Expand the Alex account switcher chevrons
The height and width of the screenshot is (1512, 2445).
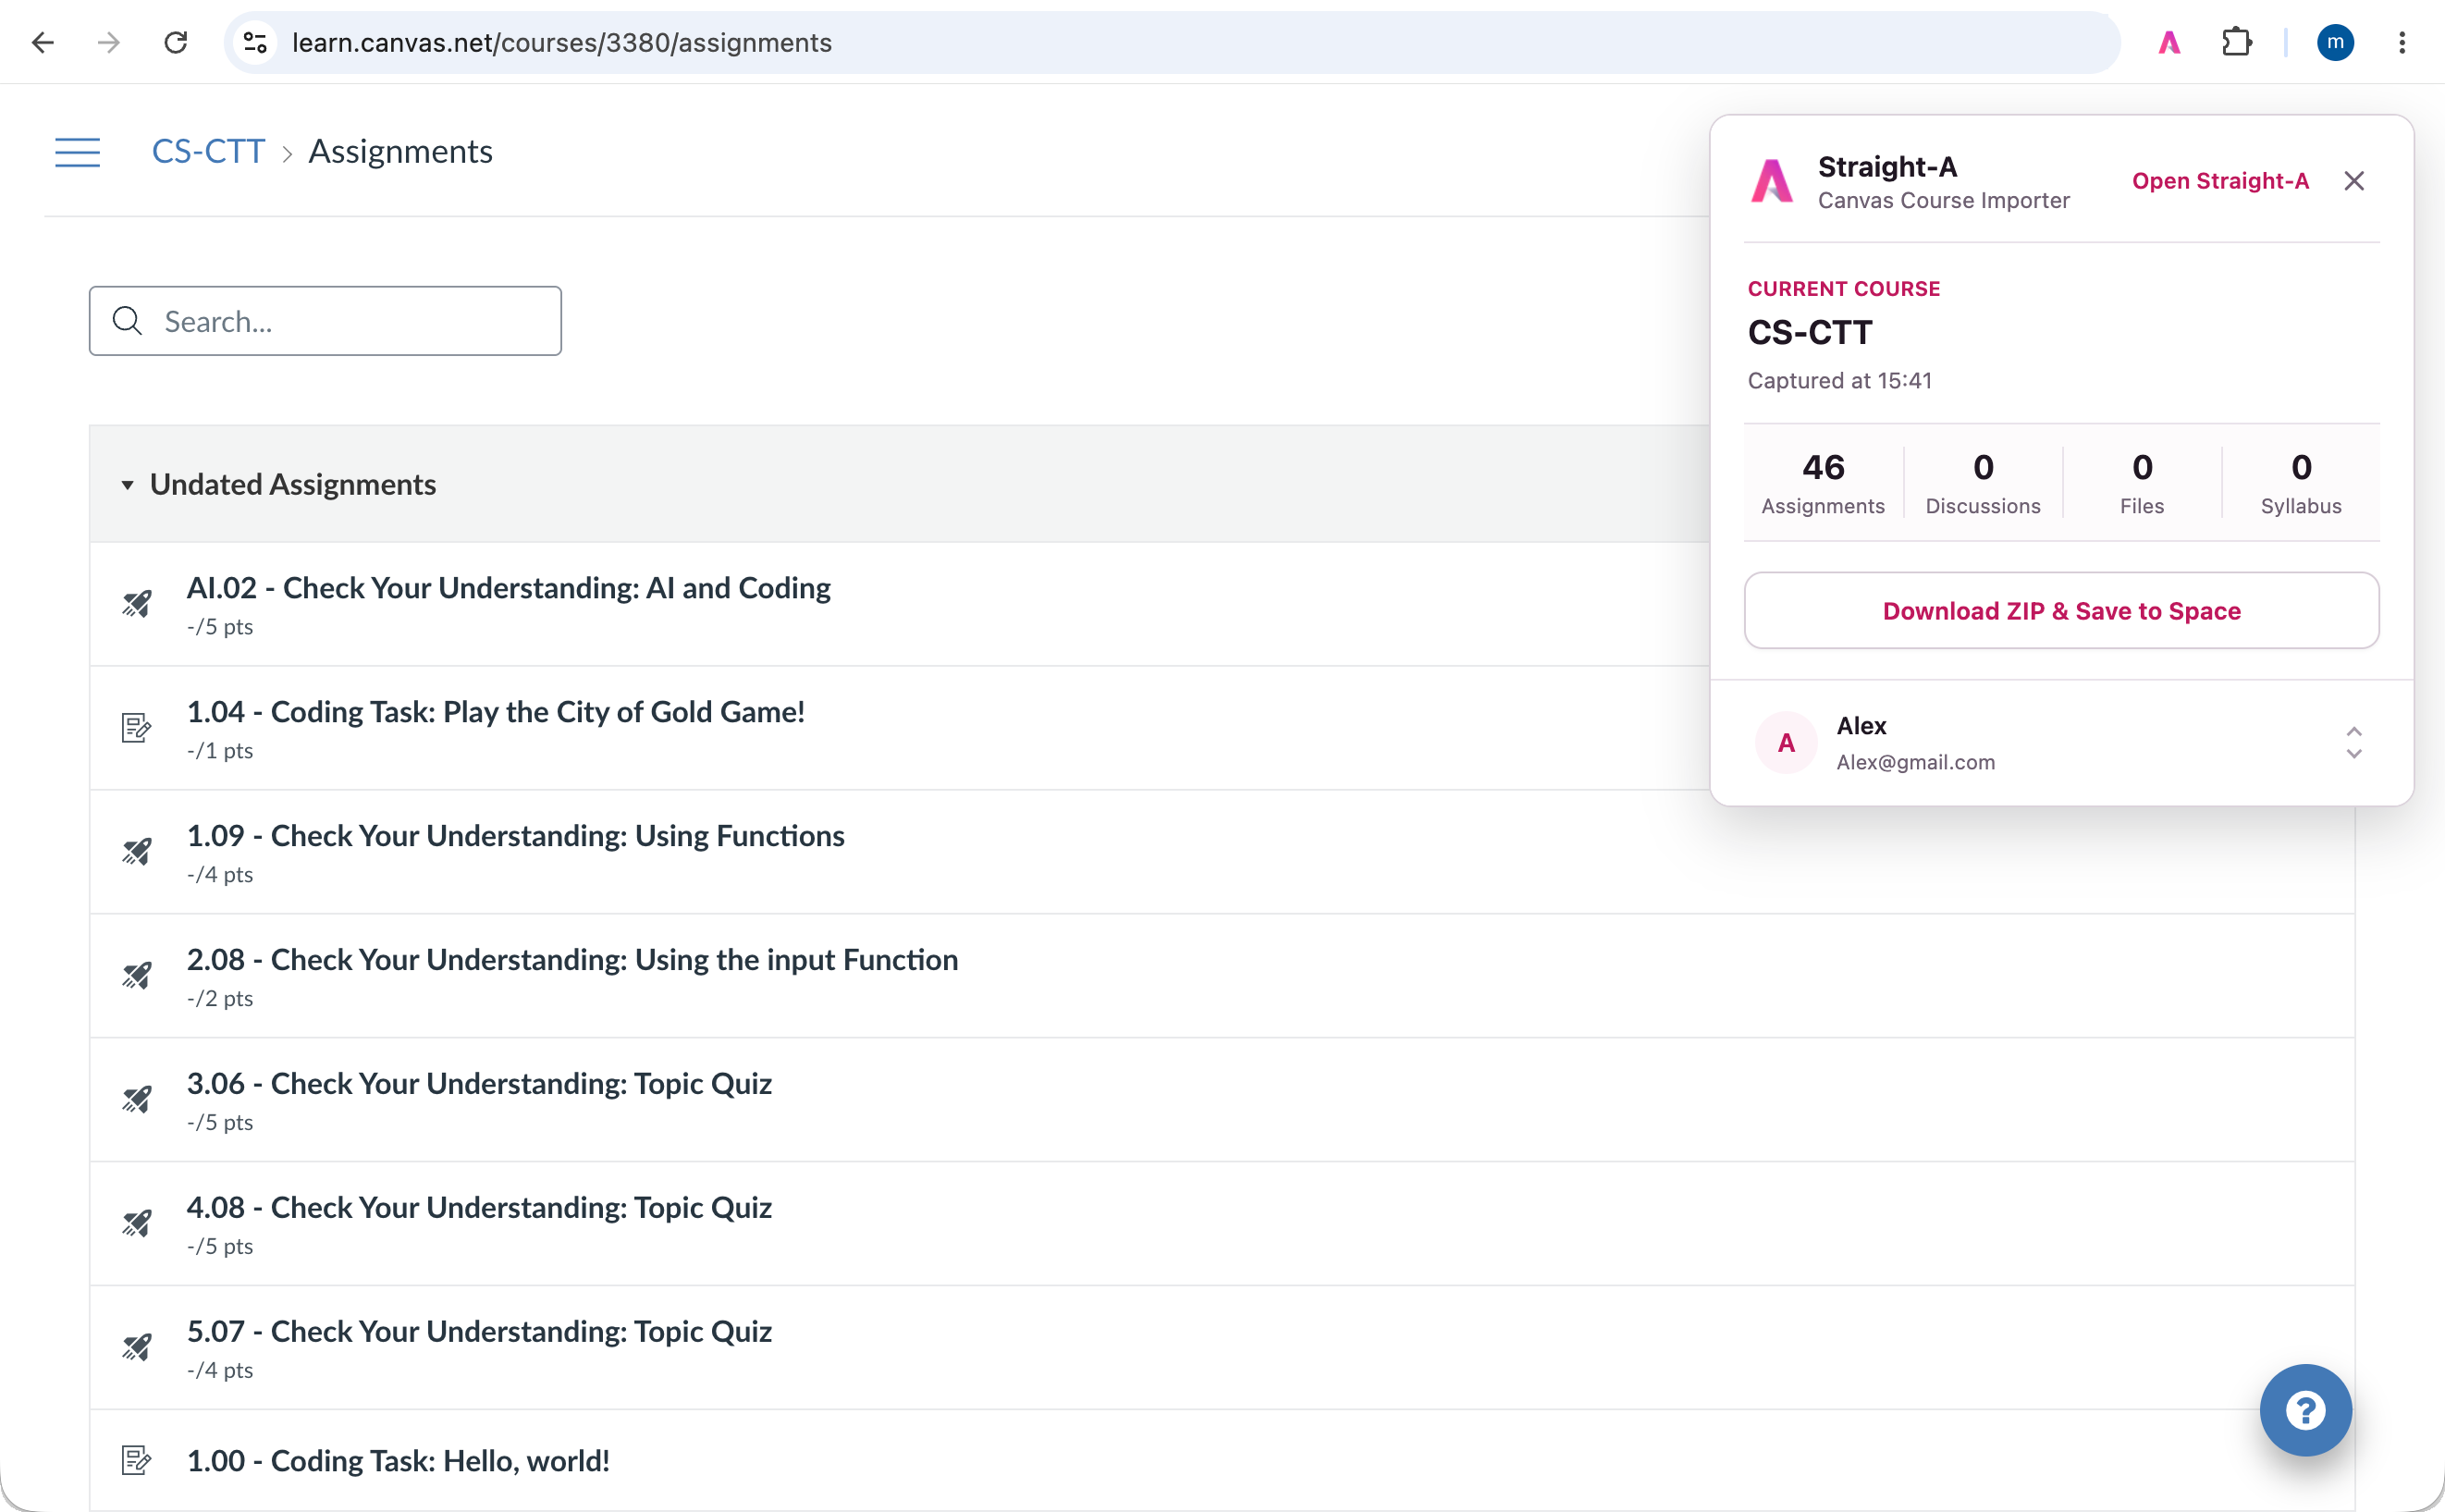pos(2354,743)
